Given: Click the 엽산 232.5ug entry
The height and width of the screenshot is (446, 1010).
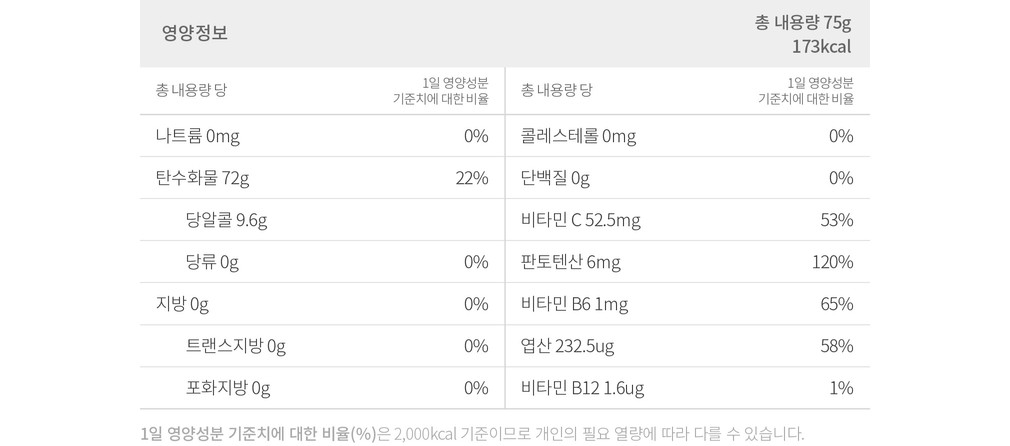Looking at the screenshot, I should [568, 346].
